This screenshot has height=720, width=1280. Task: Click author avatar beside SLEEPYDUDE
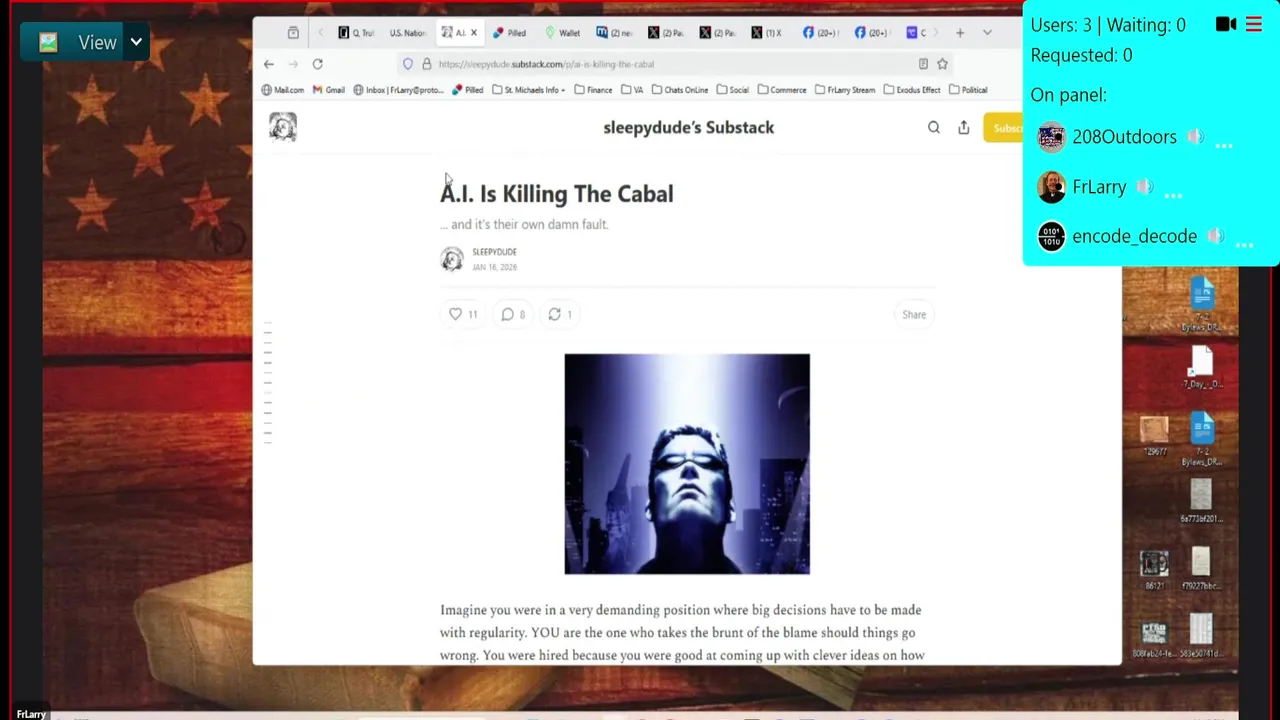pyautogui.click(x=452, y=259)
